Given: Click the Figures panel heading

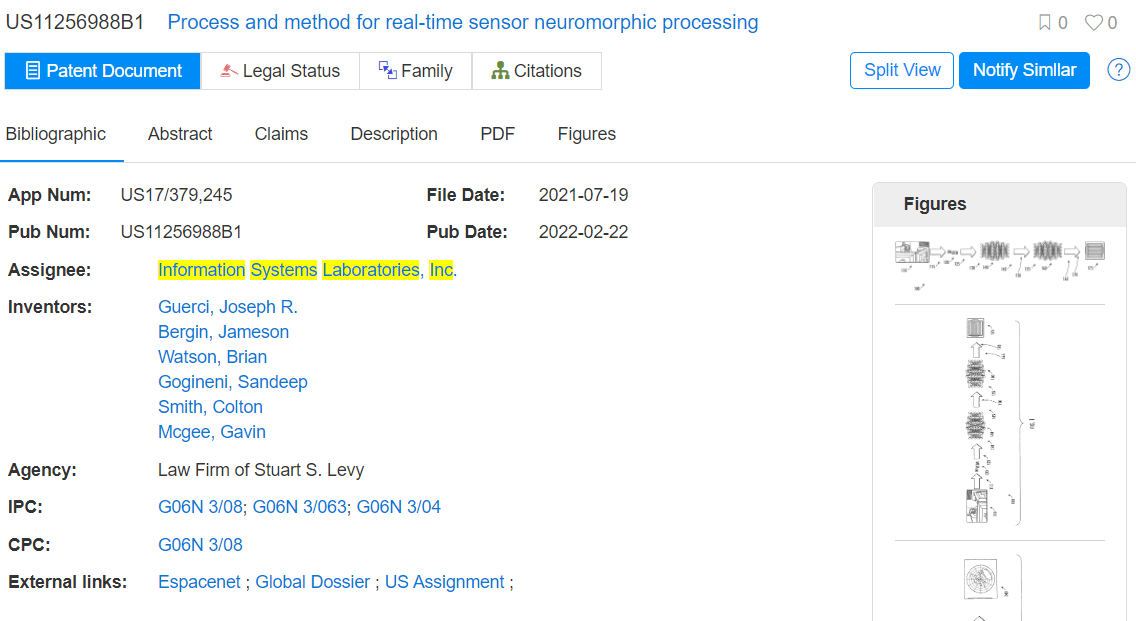Looking at the screenshot, I should [935, 204].
